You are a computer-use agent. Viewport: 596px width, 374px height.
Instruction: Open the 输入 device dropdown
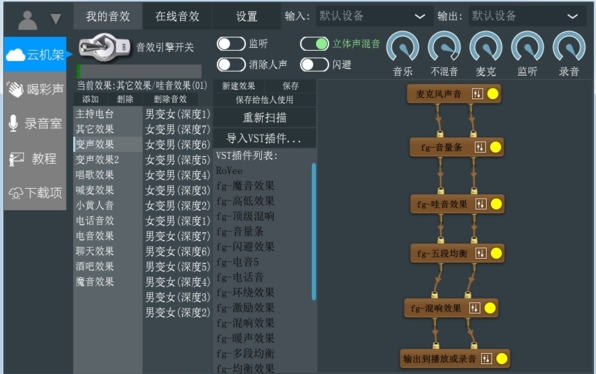[x=374, y=16]
